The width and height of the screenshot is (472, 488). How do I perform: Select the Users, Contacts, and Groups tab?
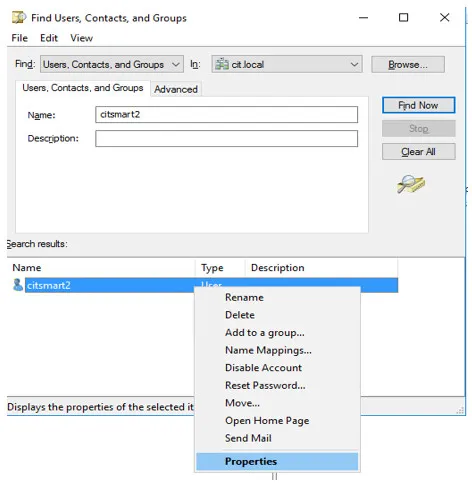pos(83,88)
